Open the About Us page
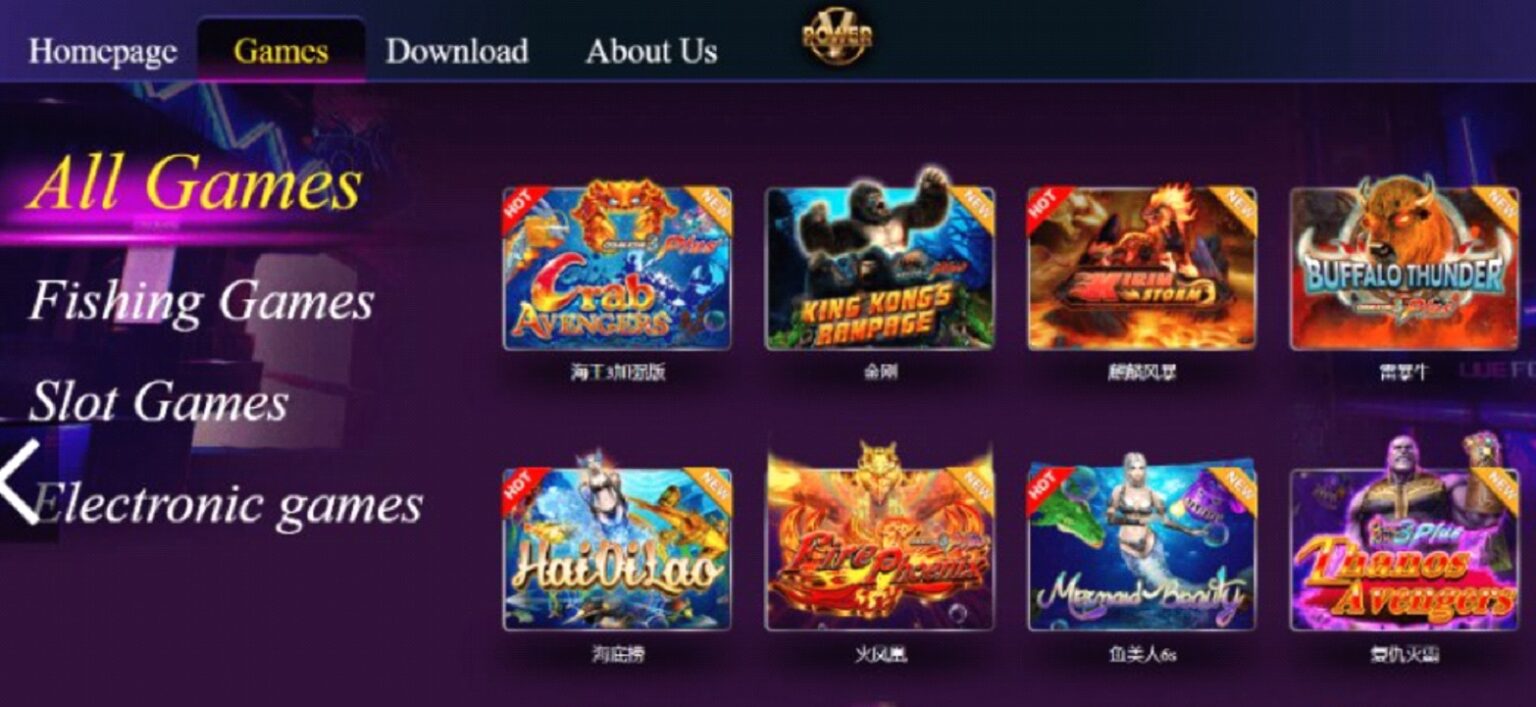 click(652, 51)
